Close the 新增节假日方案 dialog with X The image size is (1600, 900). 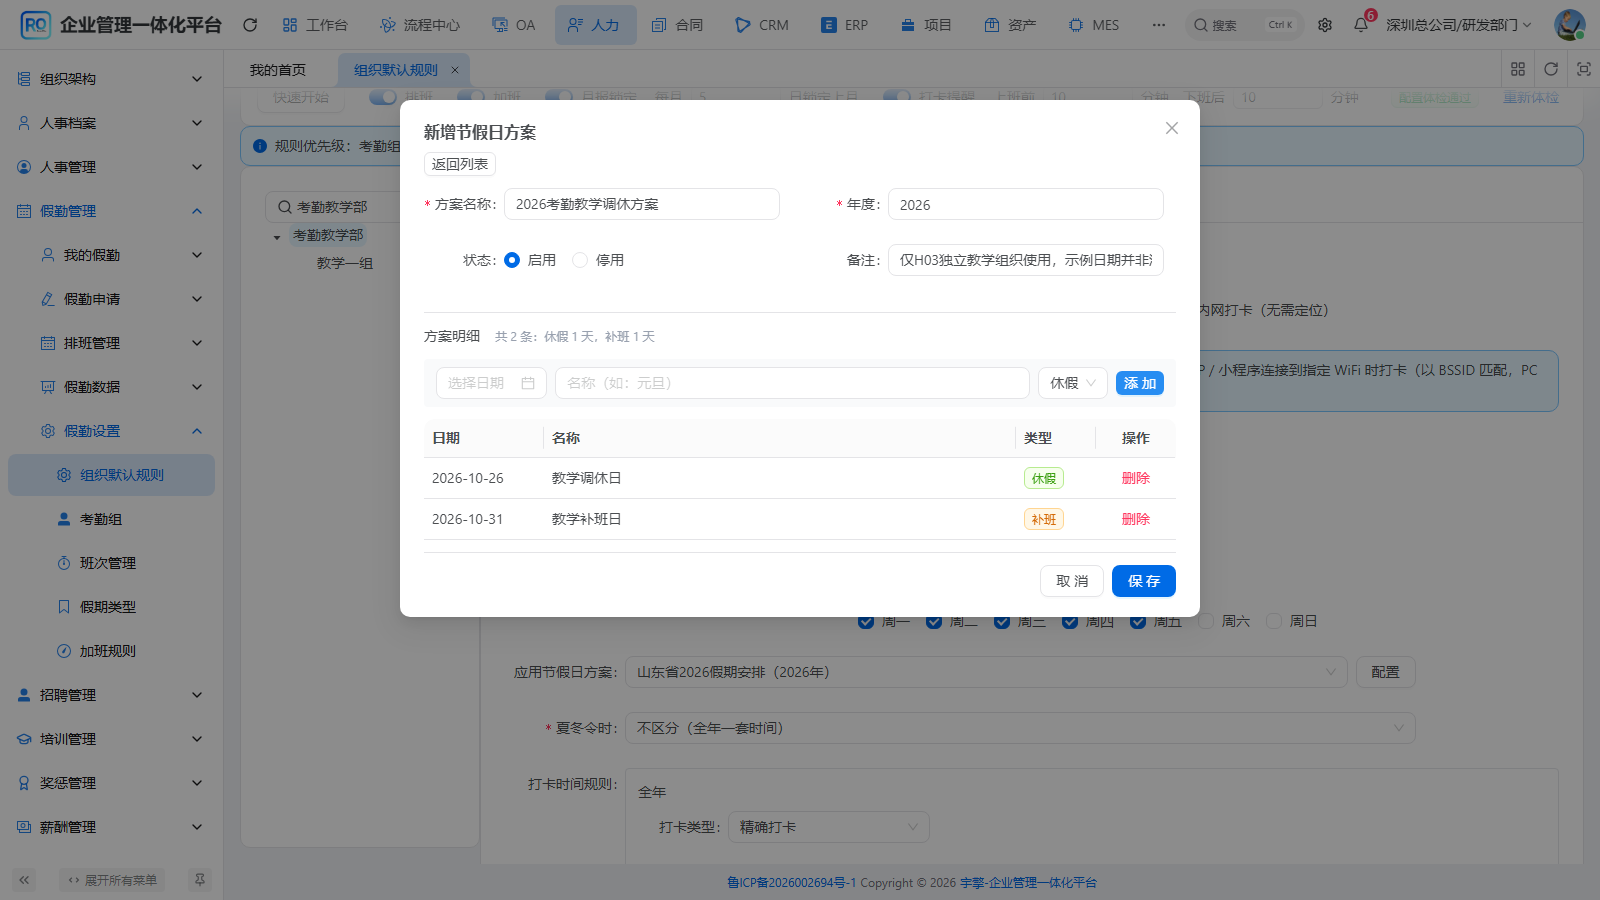coord(1172,128)
